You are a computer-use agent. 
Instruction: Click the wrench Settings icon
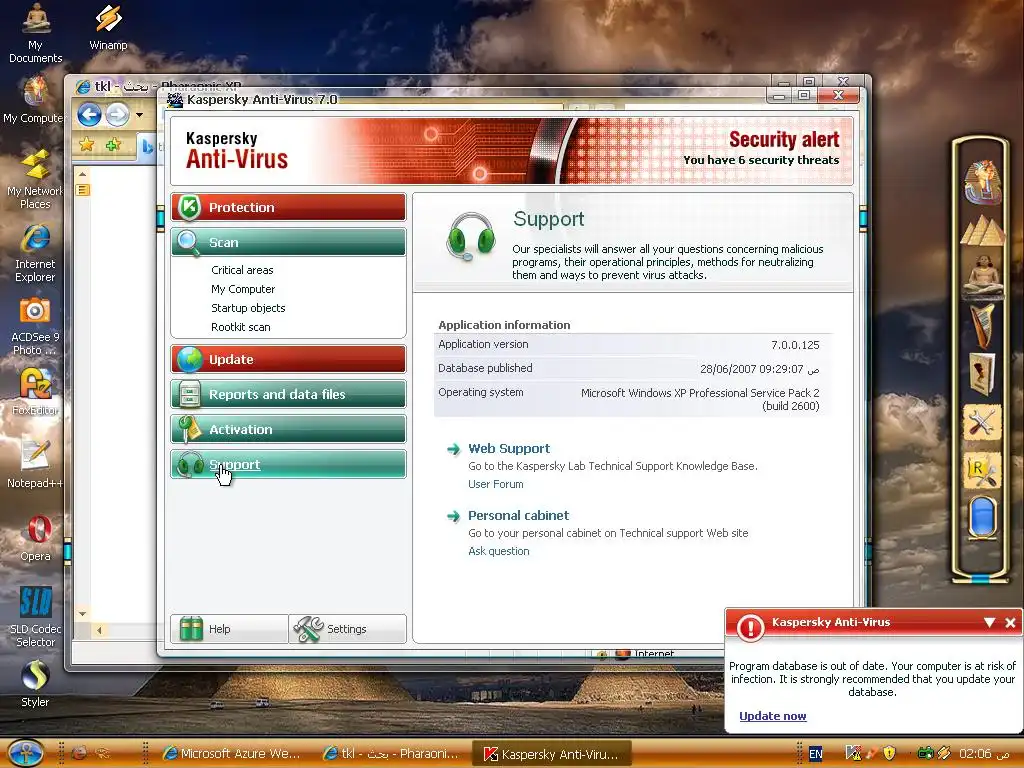coord(308,629)
